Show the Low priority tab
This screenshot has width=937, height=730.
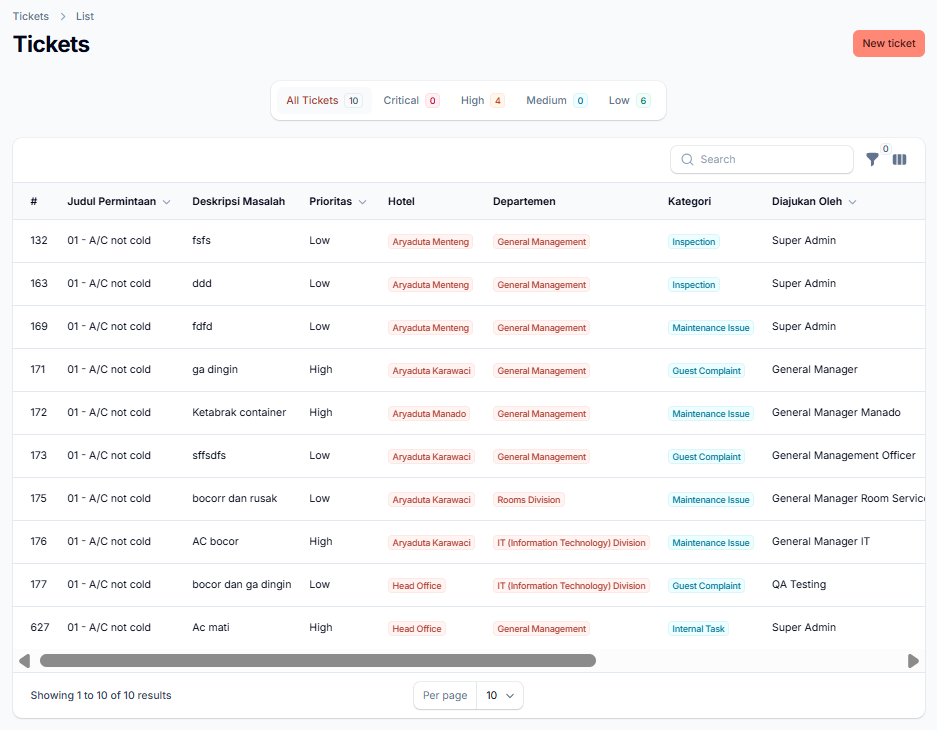coord(629,100)
